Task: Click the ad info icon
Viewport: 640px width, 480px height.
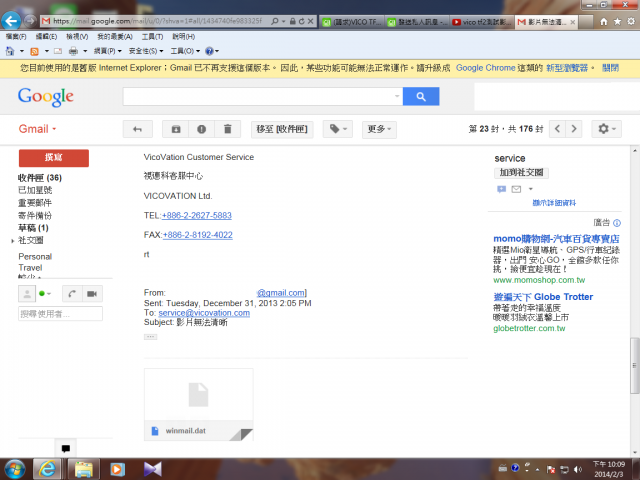Action: 617,223
